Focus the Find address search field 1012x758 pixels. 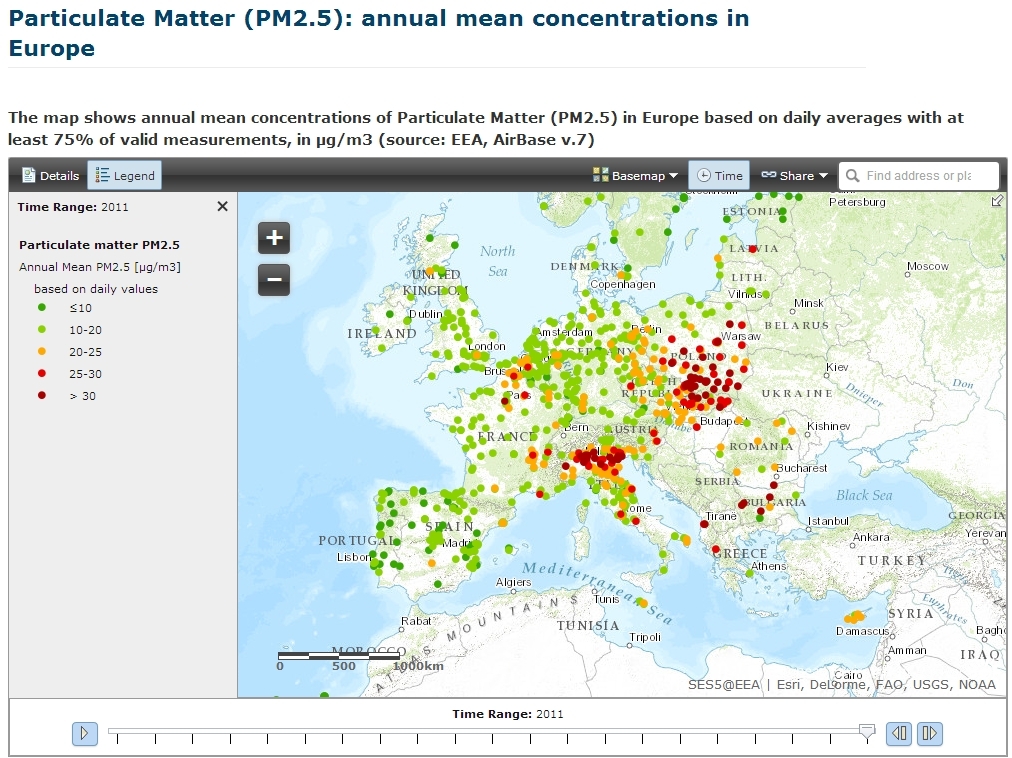point(926,176)
